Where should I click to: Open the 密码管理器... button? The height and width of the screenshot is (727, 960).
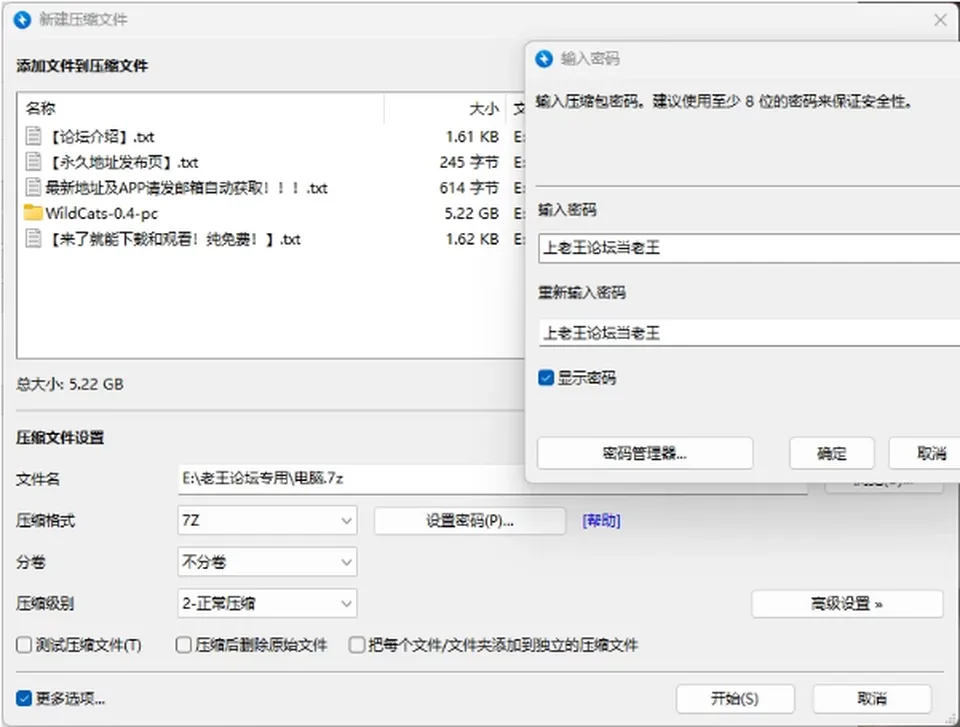tap(645, 453)
